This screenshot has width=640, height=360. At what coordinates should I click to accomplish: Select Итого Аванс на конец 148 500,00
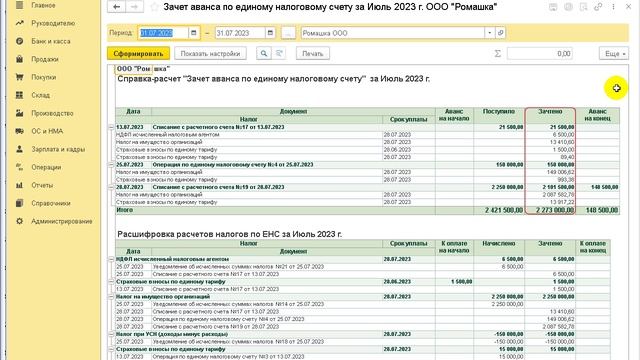tap(598, 210)
